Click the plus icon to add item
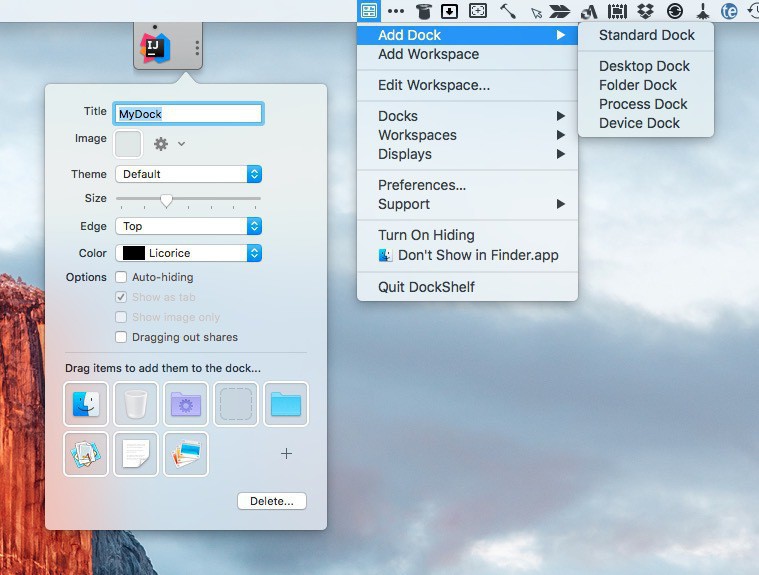 pyautogui.click(x=286, y=453)
